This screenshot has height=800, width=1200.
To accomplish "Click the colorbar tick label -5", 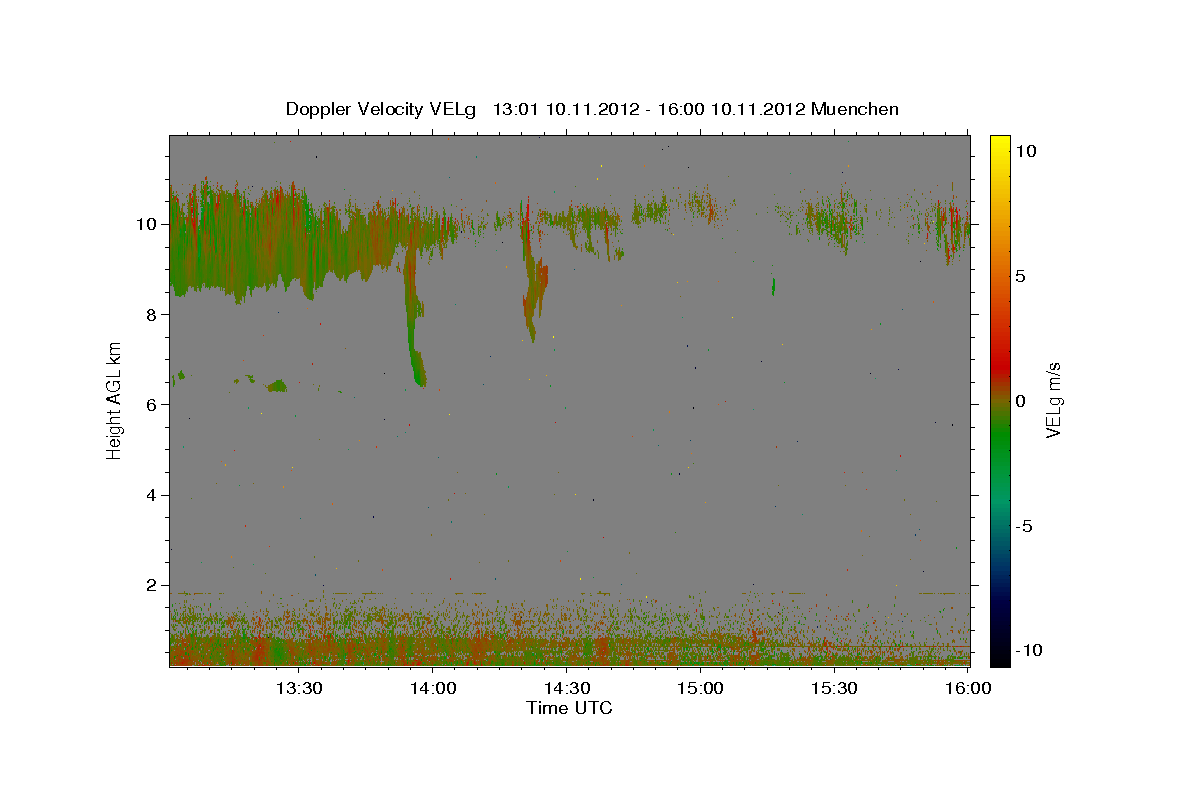I will (1024, 526).
